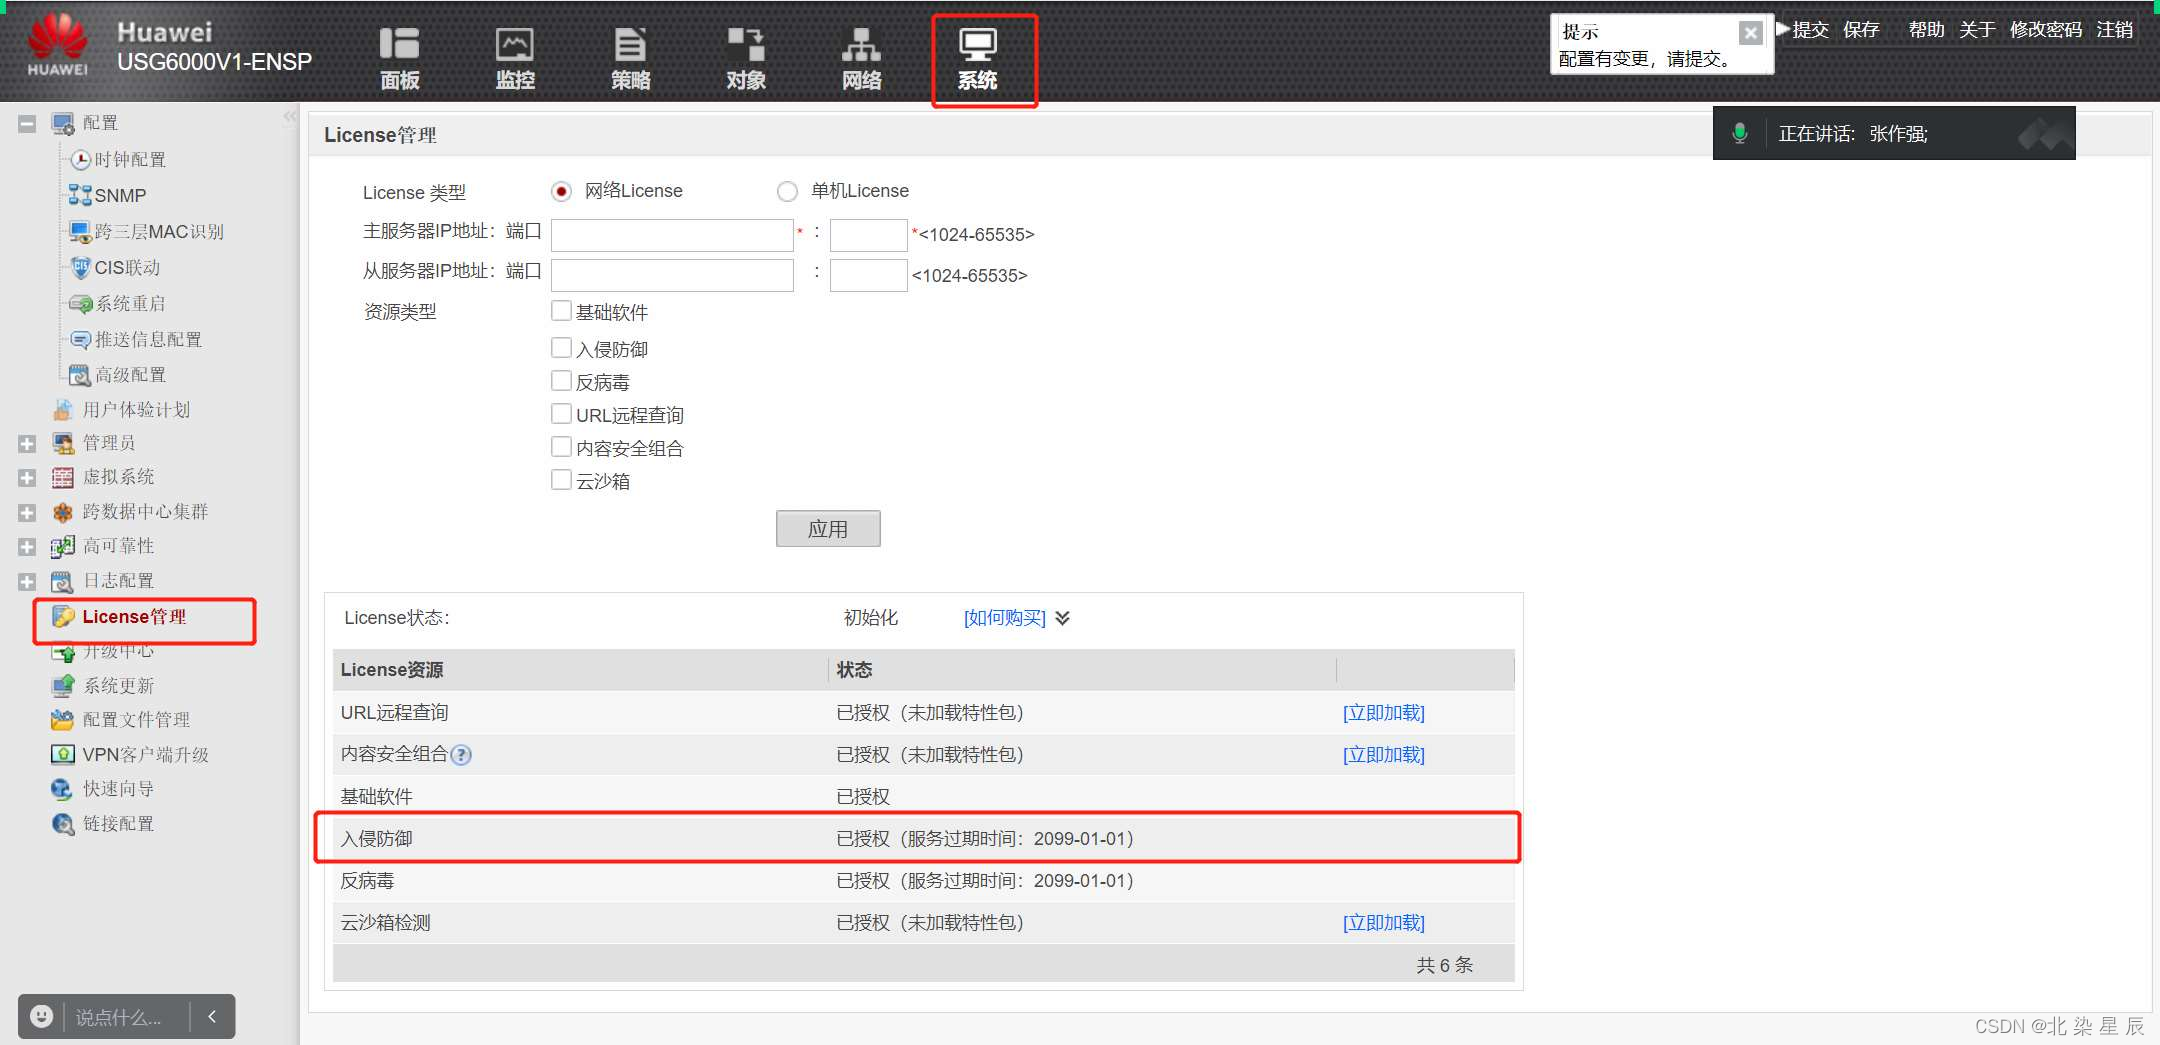
Task: Expand the [如何购买] details chevron
Action: click(1064, 619)
